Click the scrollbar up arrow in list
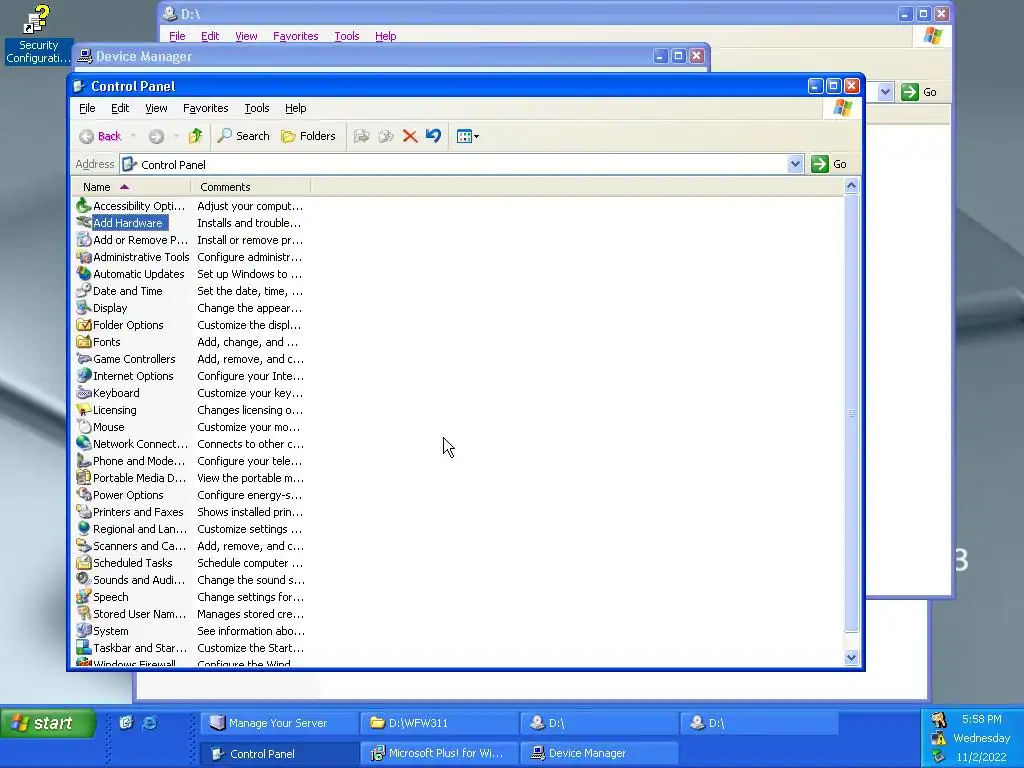Screen dimensions: 1024x768 [x=851, y=186]
